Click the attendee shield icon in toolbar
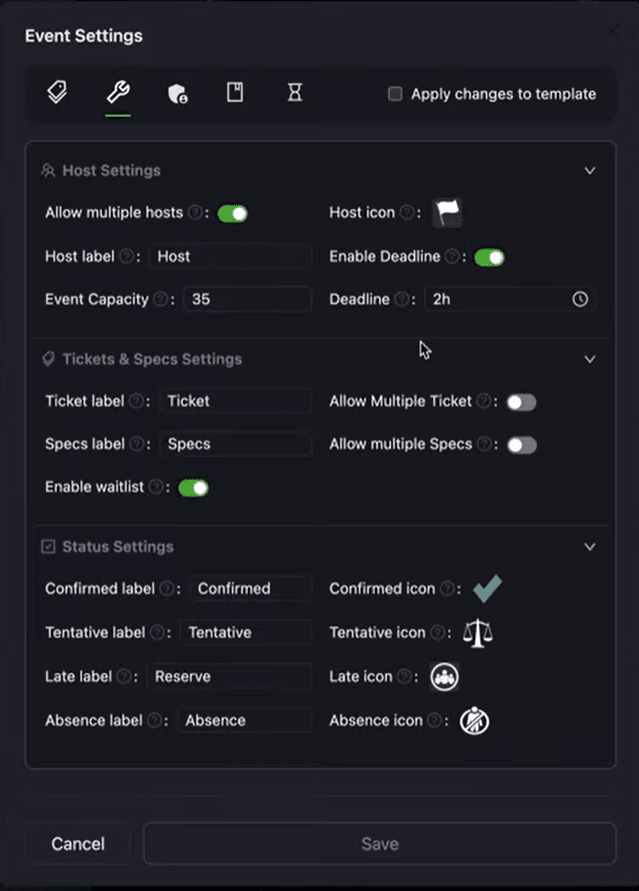The image size is (639, 891). (x=175, y=91)
